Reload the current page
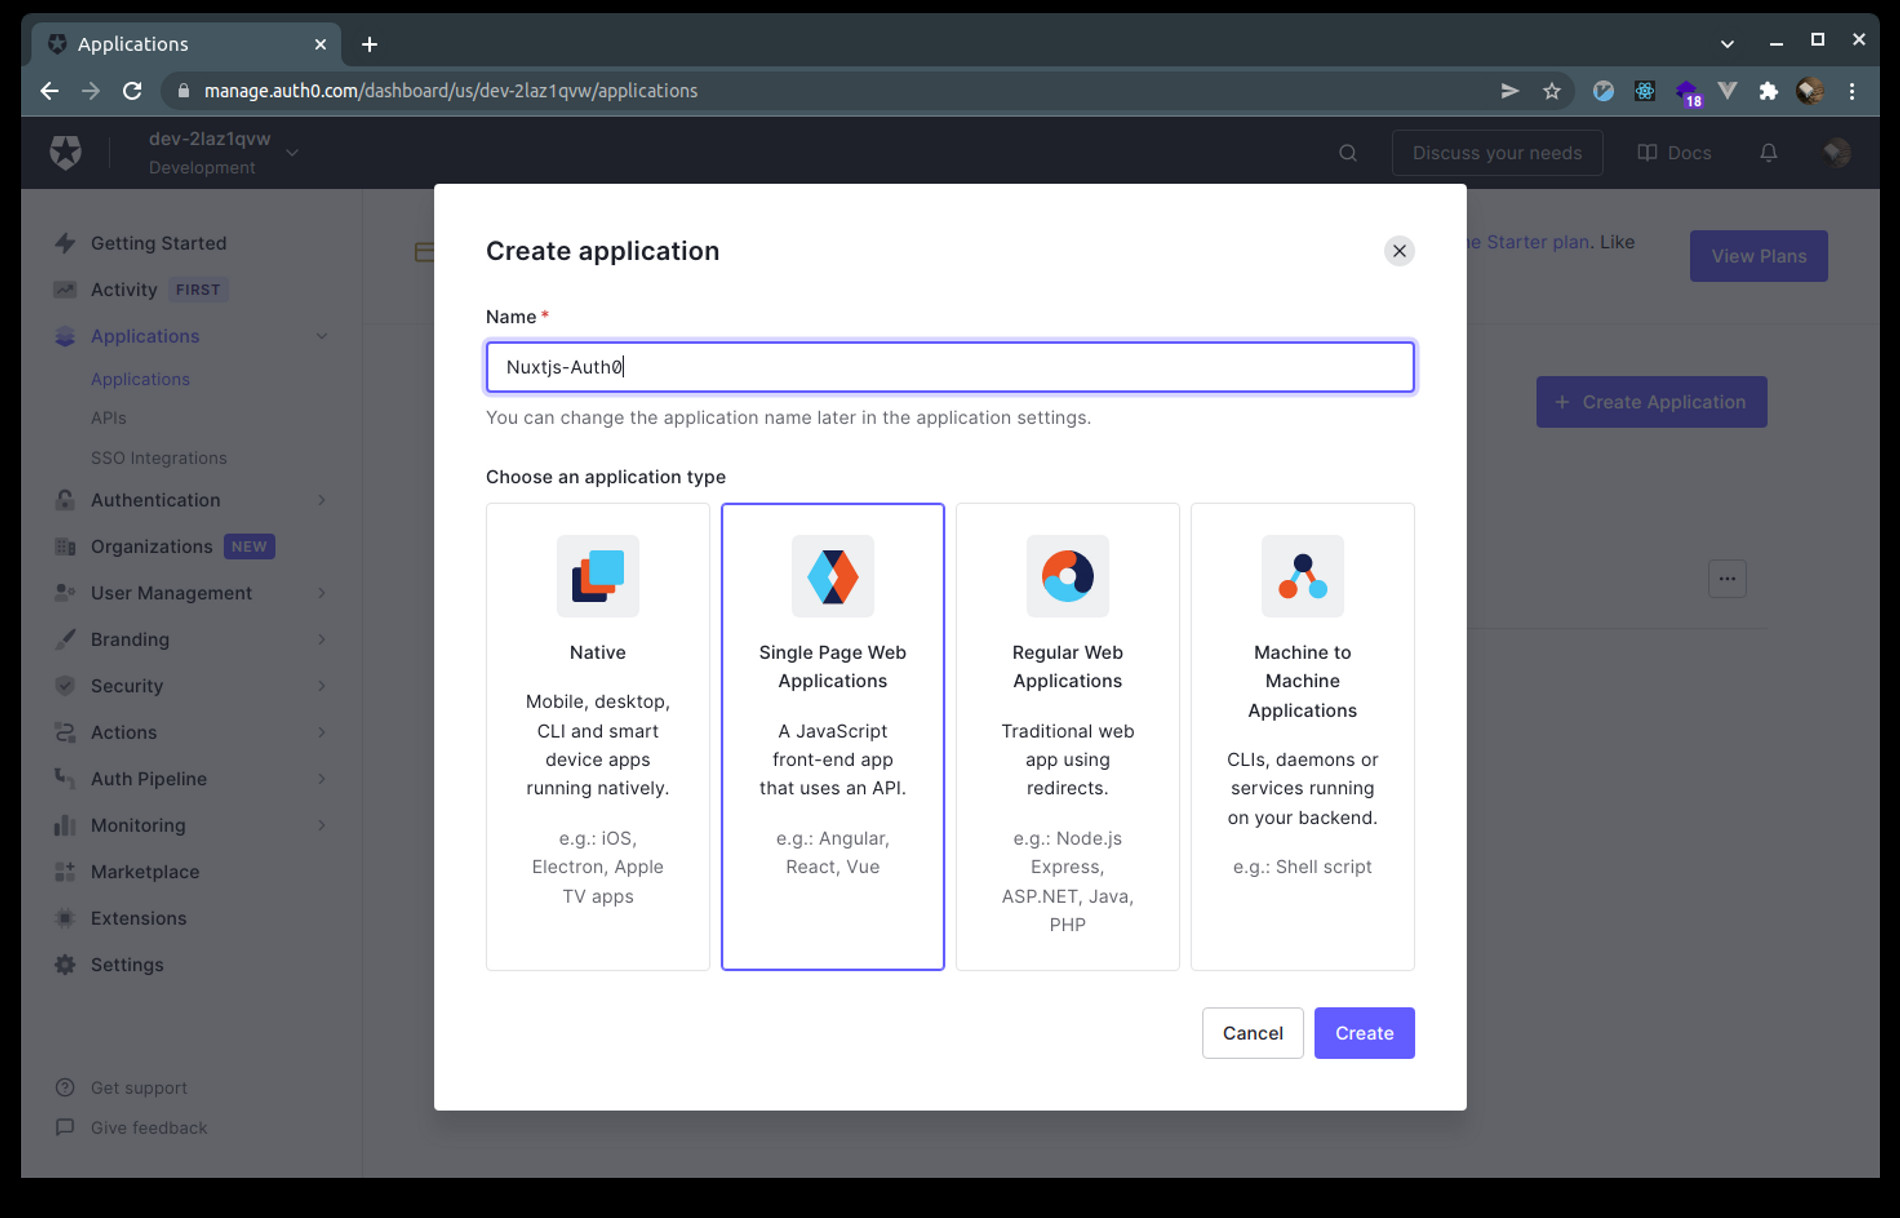 click(132, 91)
